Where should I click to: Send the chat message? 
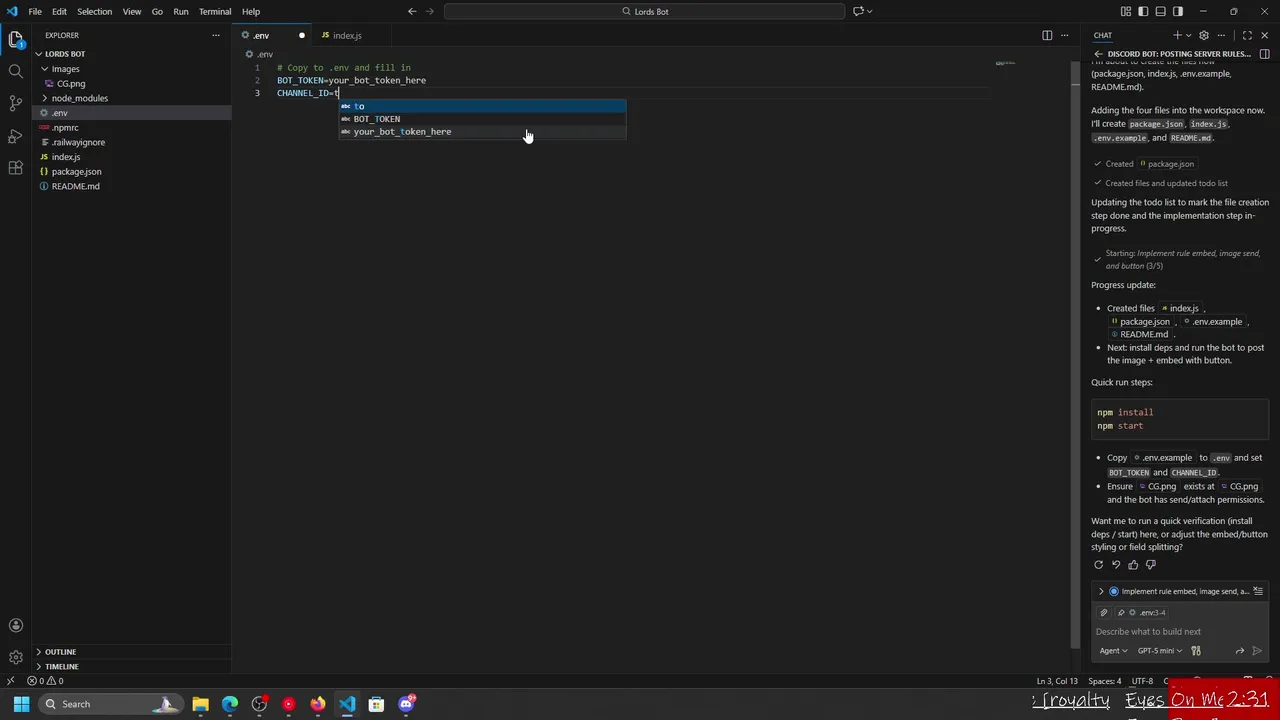[x=1257, y=651]
